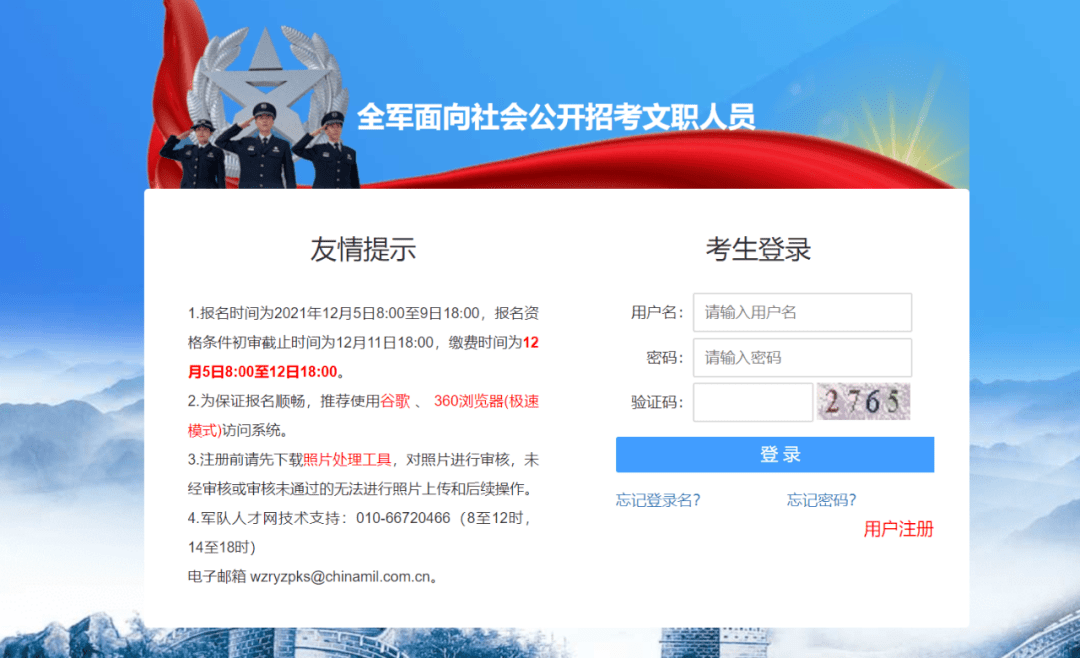Viewport: 1080px width, 658px height.
Task: Click the blue 登录 button
Action: [775, 455]
